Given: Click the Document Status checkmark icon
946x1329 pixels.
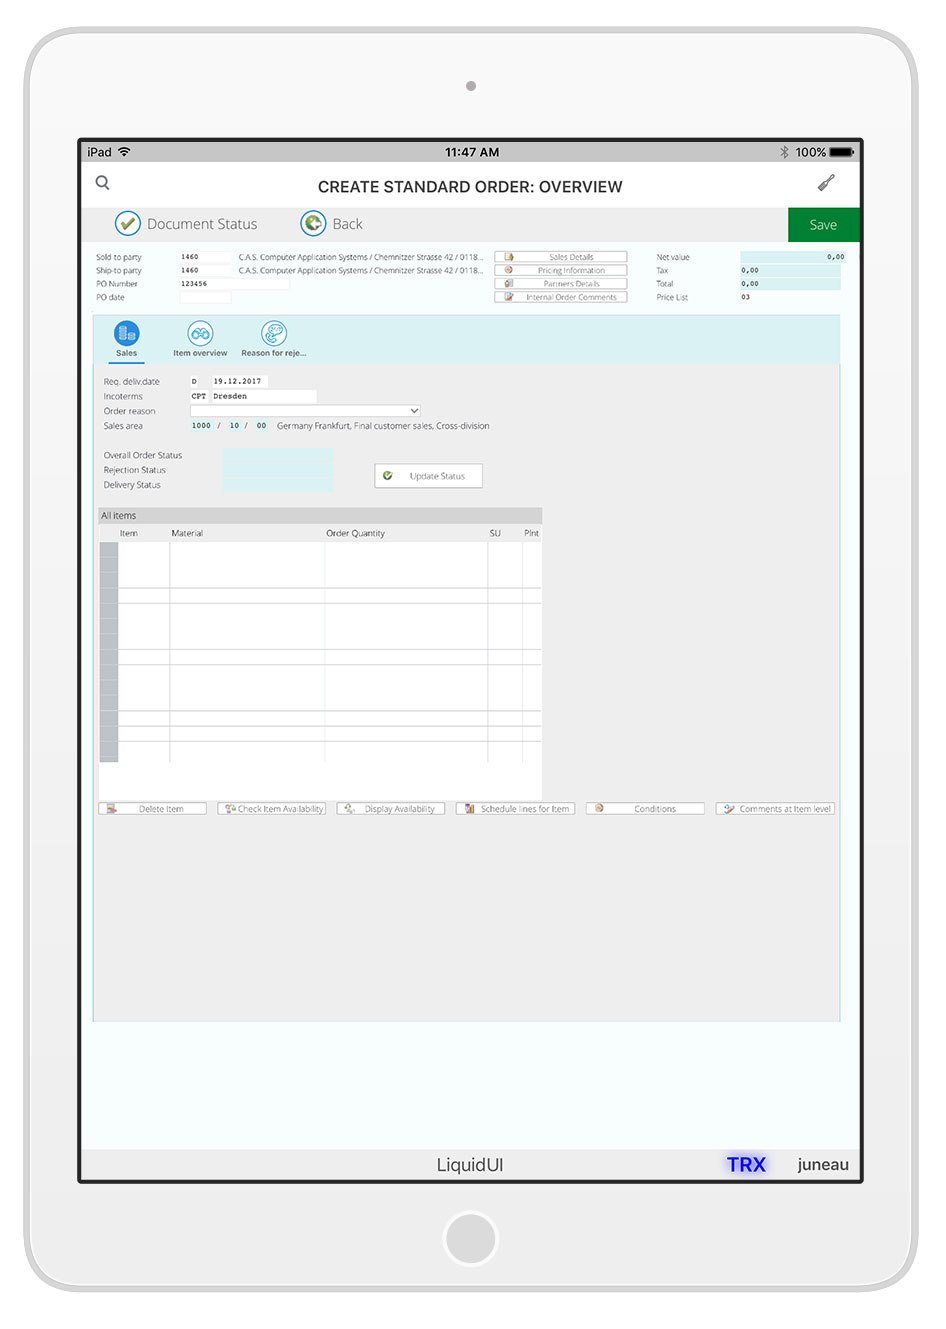Looking at the screenshot, I should tap(127, 224).
